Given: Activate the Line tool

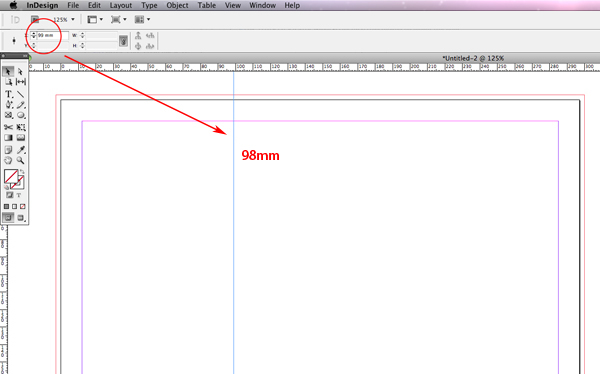Looking at the screenshot, I should 20,94.
